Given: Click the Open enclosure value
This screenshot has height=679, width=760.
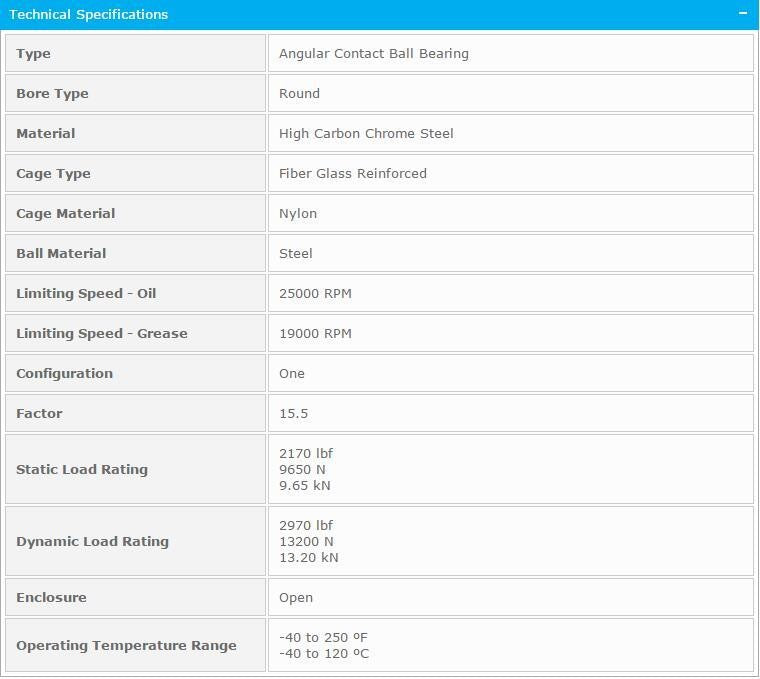Looking at the screenshot, I should (296, 598).
